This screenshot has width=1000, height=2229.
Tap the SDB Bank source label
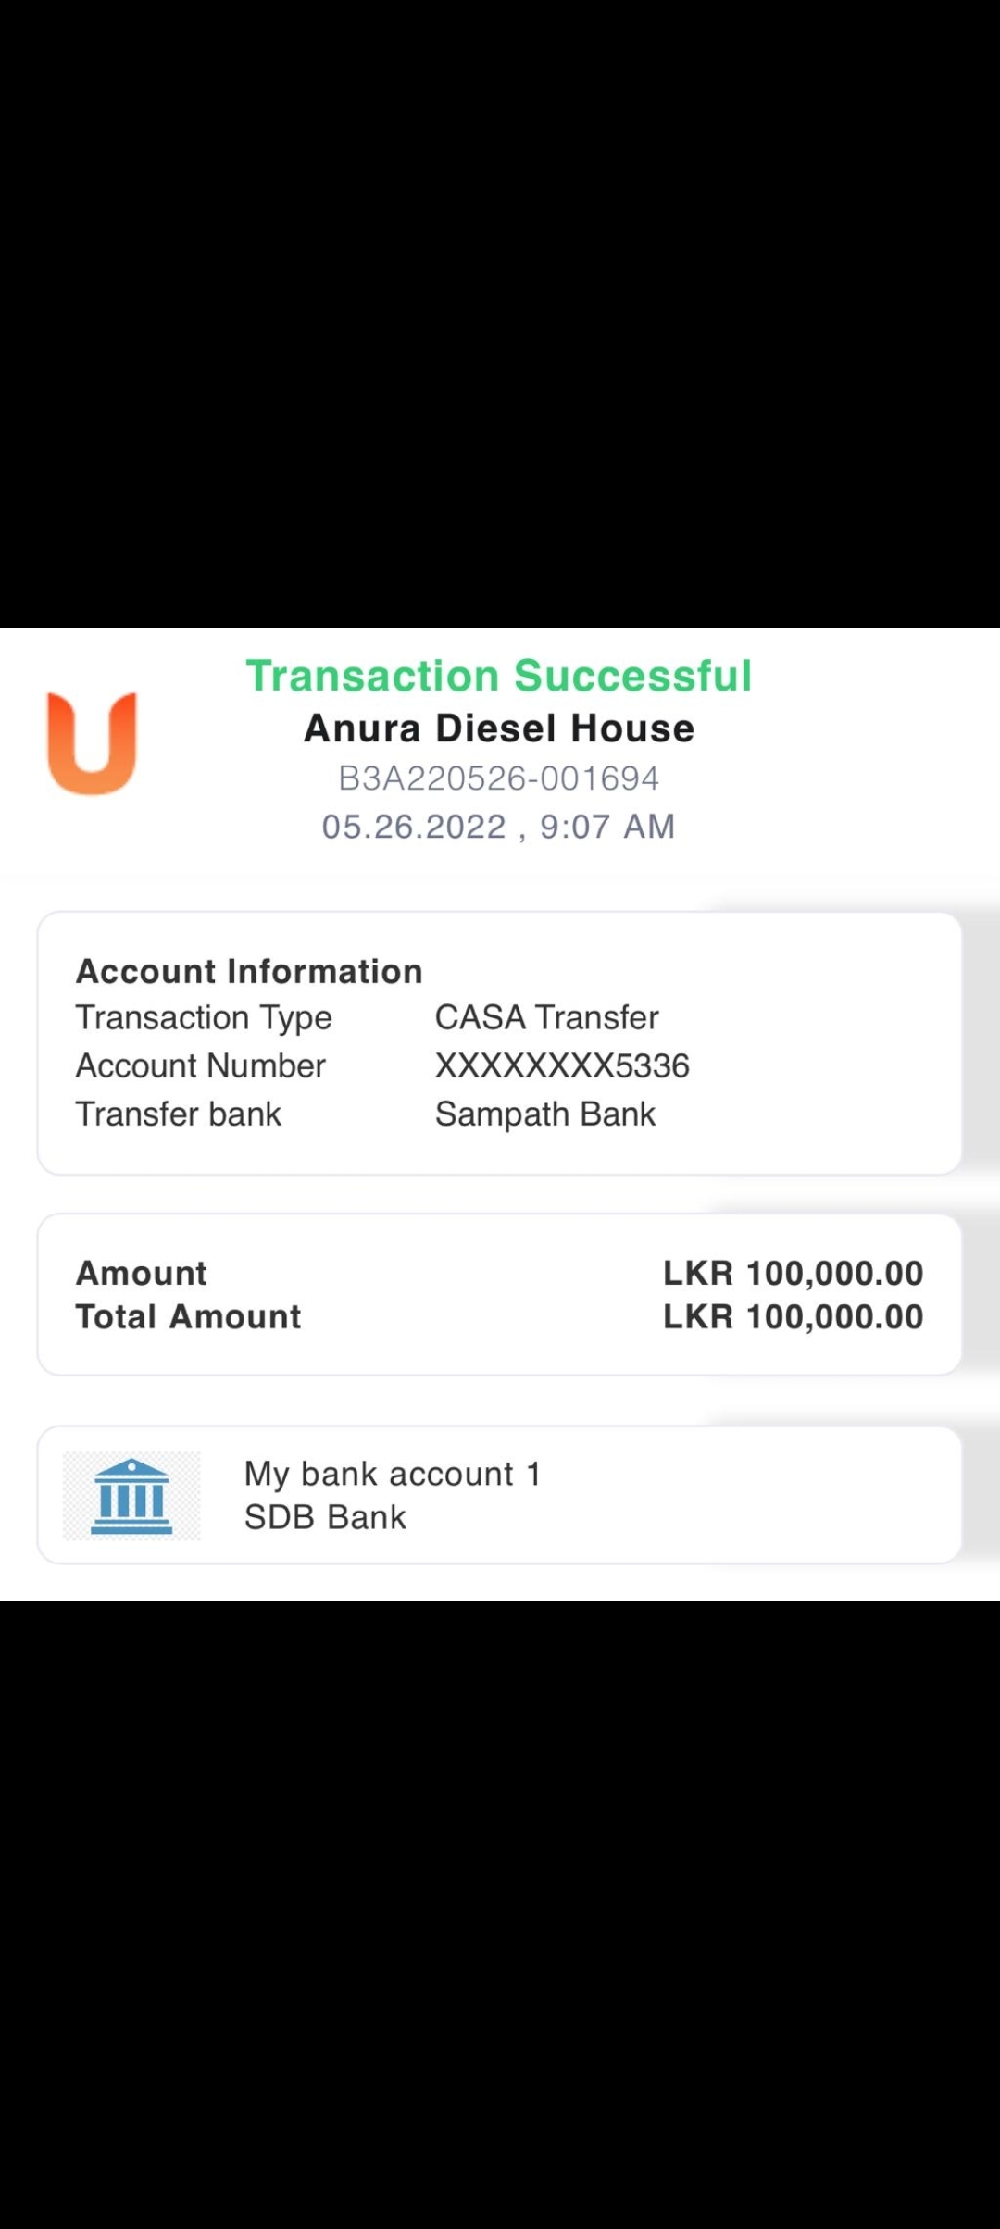[x=326, y=1517]
